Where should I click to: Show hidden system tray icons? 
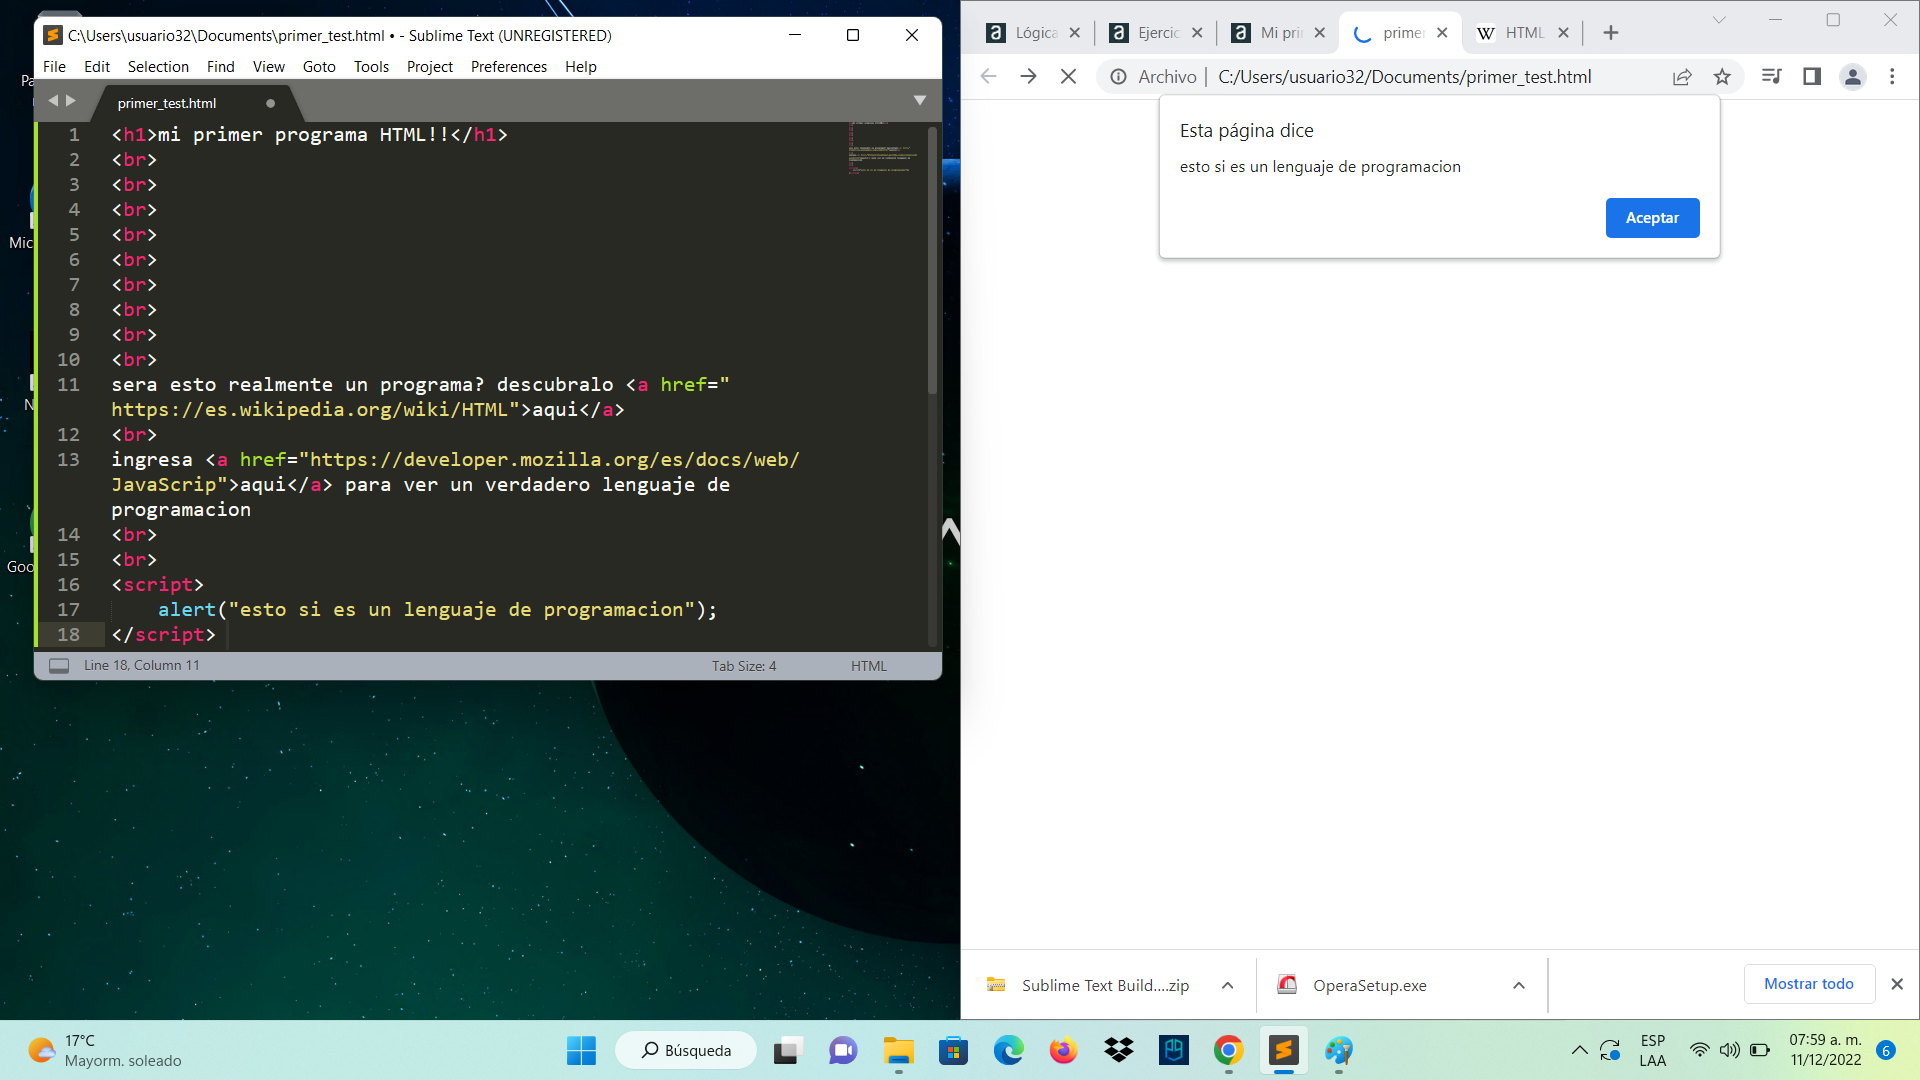(1579, 1050)
